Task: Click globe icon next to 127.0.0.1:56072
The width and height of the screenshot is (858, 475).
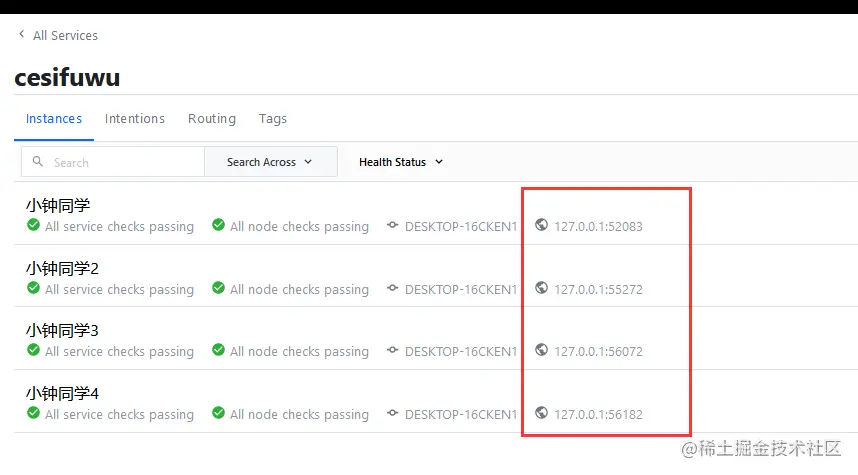Action: [x=541, y=350]
